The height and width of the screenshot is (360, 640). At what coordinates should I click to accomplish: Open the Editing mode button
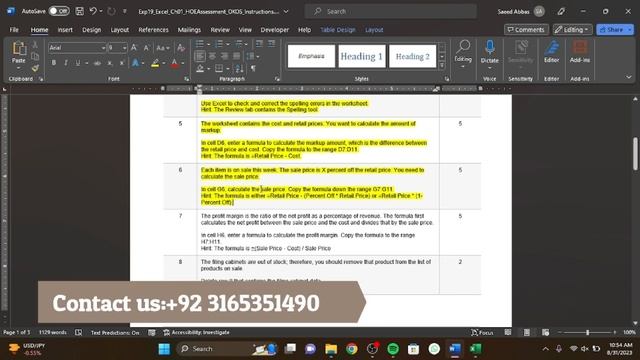573,30
